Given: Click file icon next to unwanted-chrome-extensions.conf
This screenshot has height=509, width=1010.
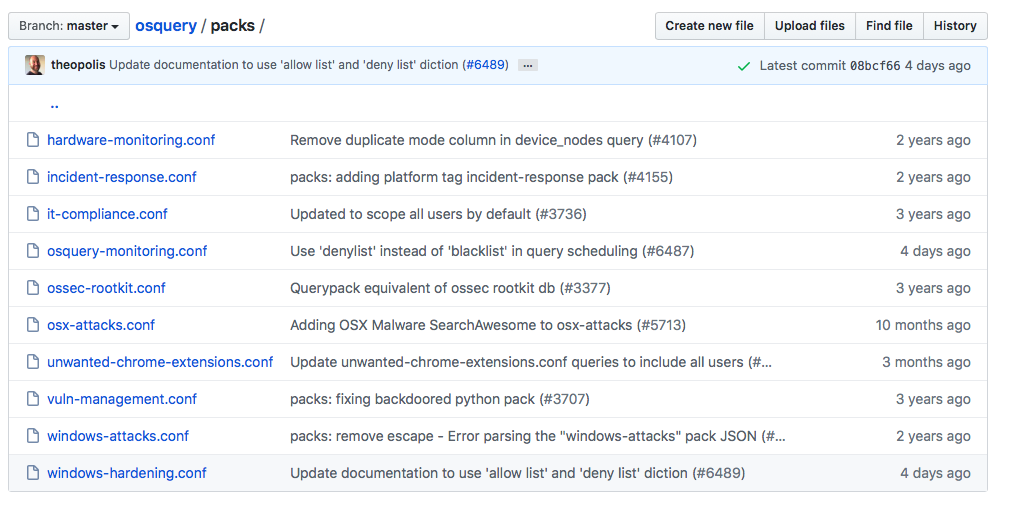Looking at the screenshot, I should pos(33,362).
